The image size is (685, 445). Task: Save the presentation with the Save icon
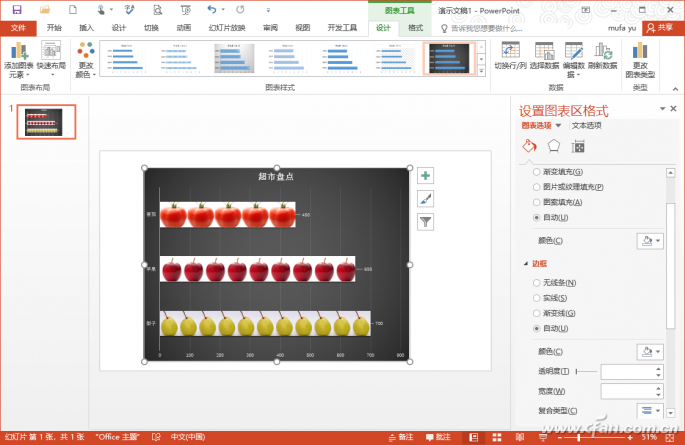[x=17, y=10]
